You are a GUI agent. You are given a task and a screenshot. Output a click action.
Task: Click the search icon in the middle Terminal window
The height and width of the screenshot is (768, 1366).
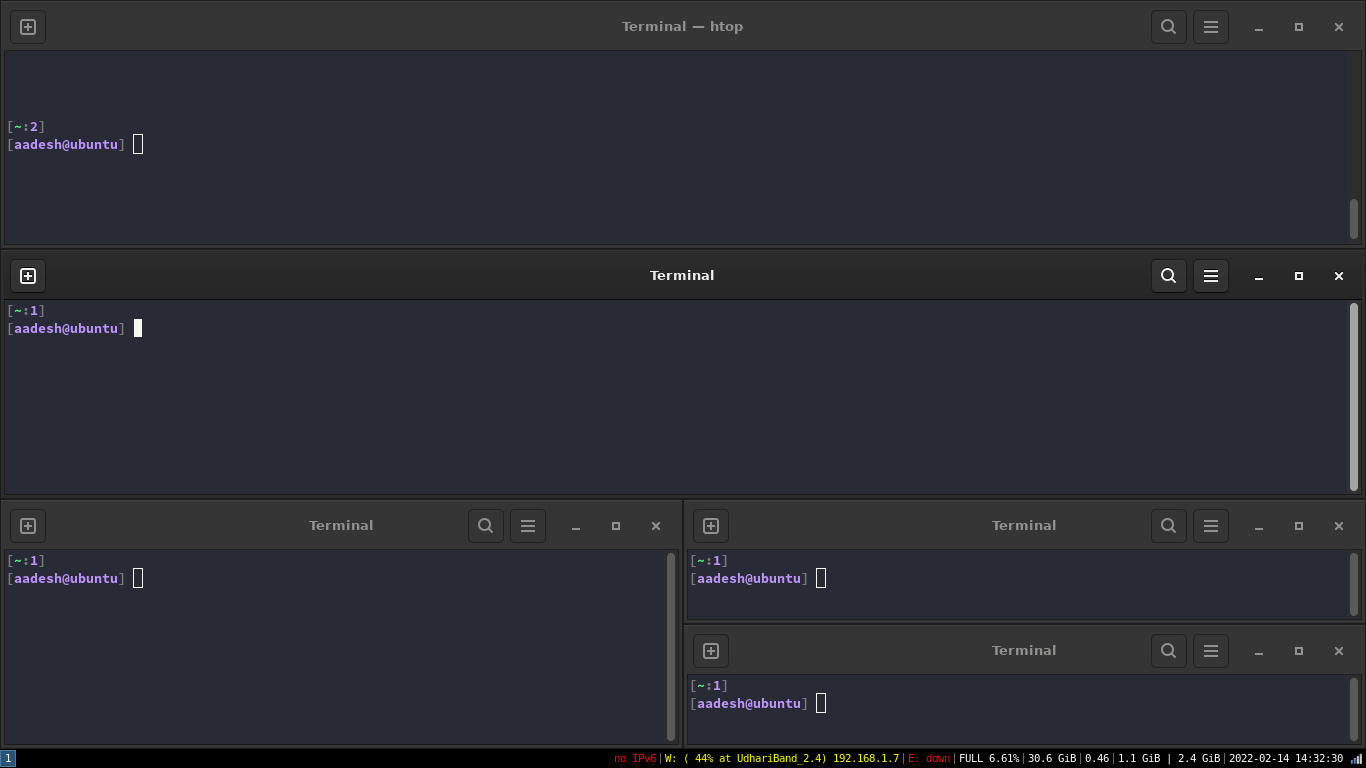click(1168, 276)
